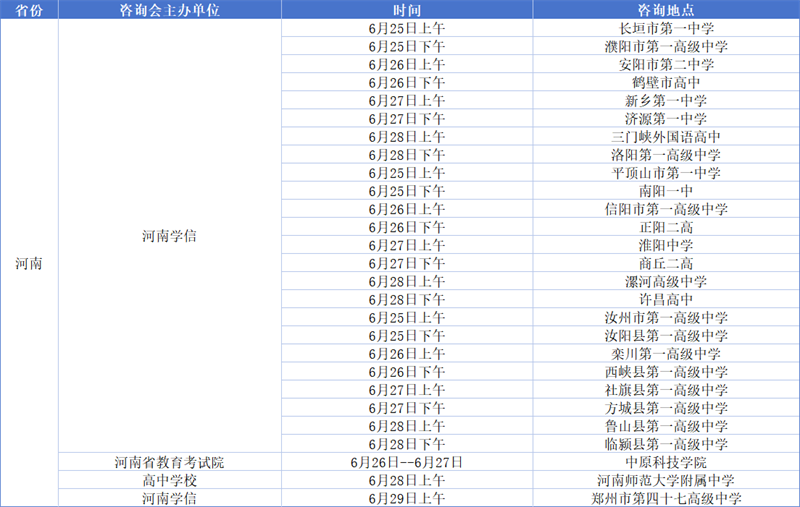
Task: Select the time cell in the 济源第一中学 row
Action: tap(407, 119)
